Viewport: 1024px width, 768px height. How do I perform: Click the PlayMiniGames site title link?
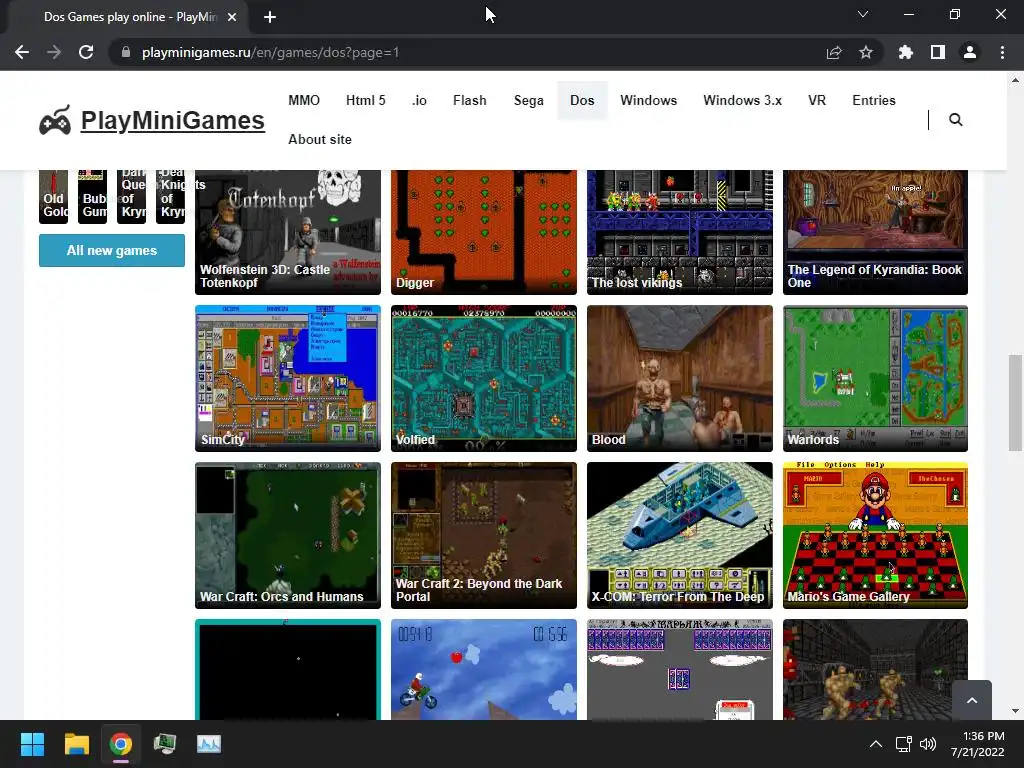click(x=172, y=120)
